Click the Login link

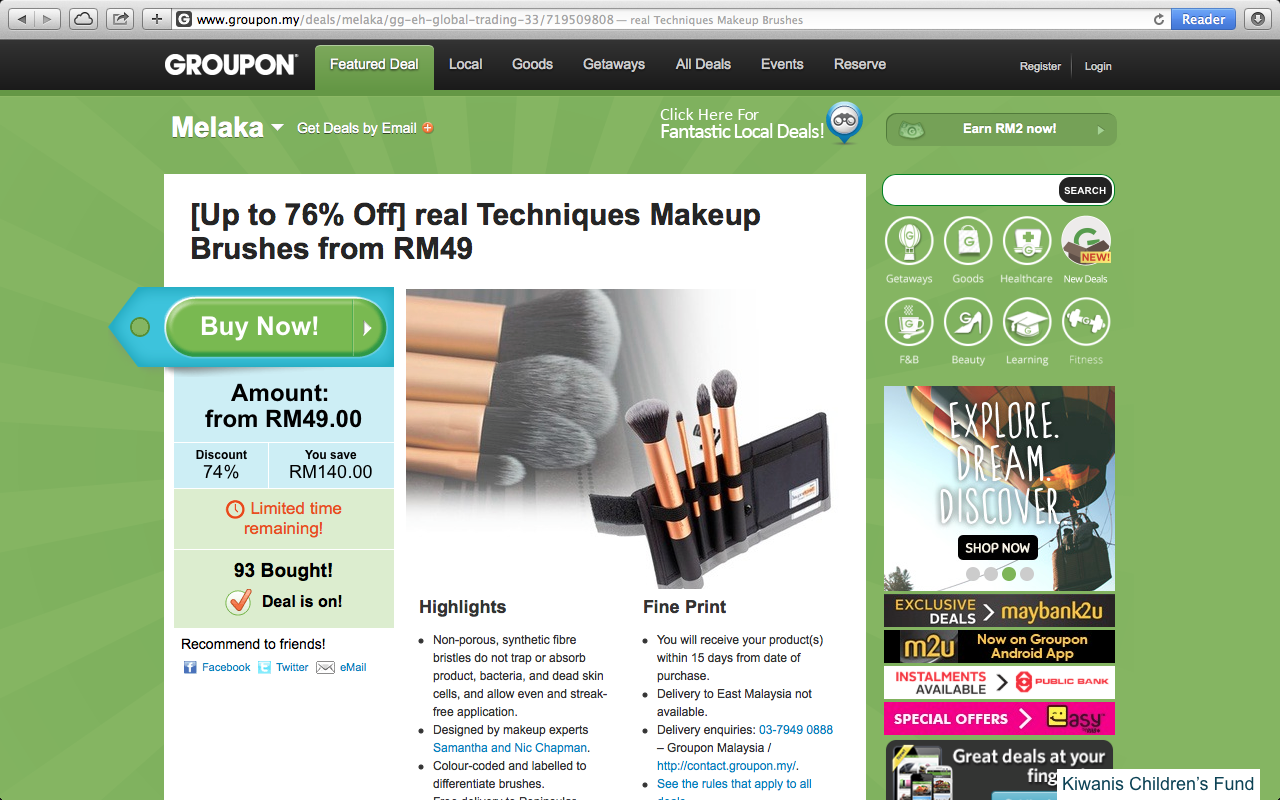(1098, 66)
